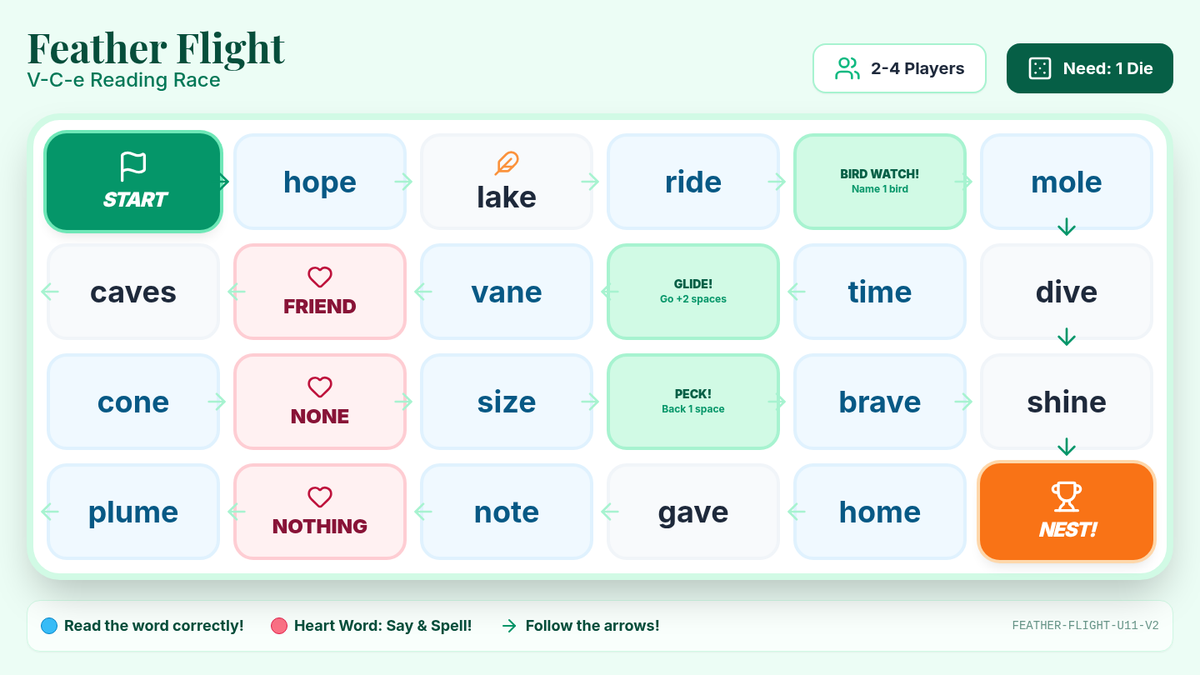The width and height of the screenshot is (1200, 675).
Task: Click the Feather Flight title
Action: [156, 48]
